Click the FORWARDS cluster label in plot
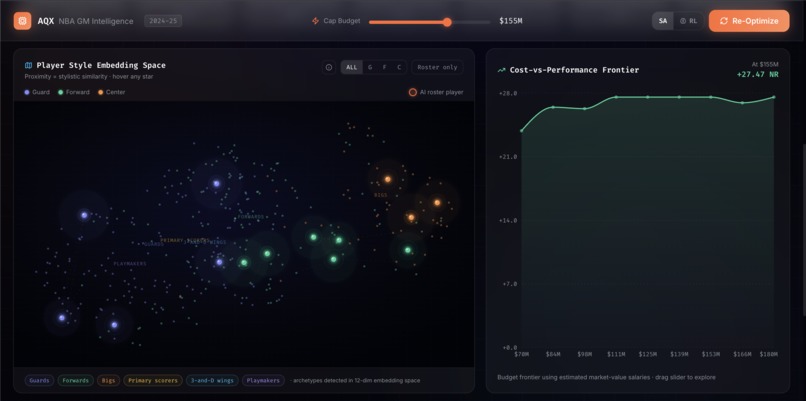Screen dimensions: 806x401 point(251,217)
